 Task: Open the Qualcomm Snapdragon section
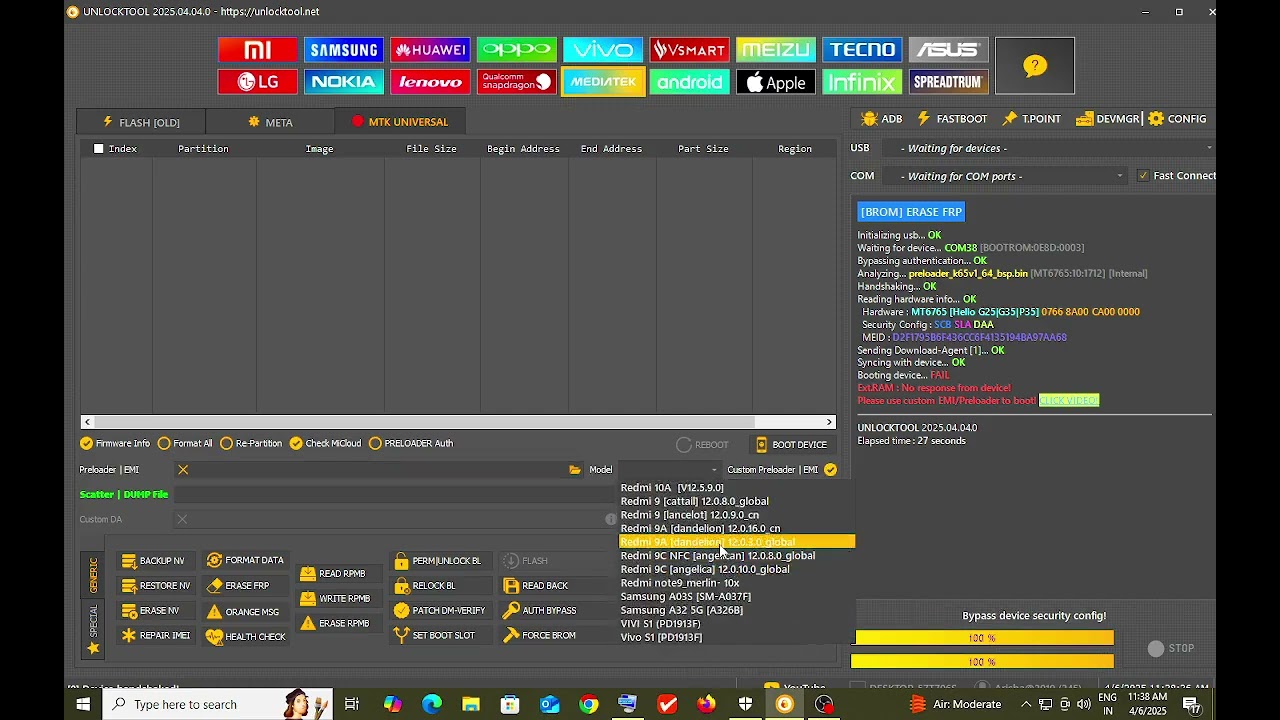coord(517,82)
